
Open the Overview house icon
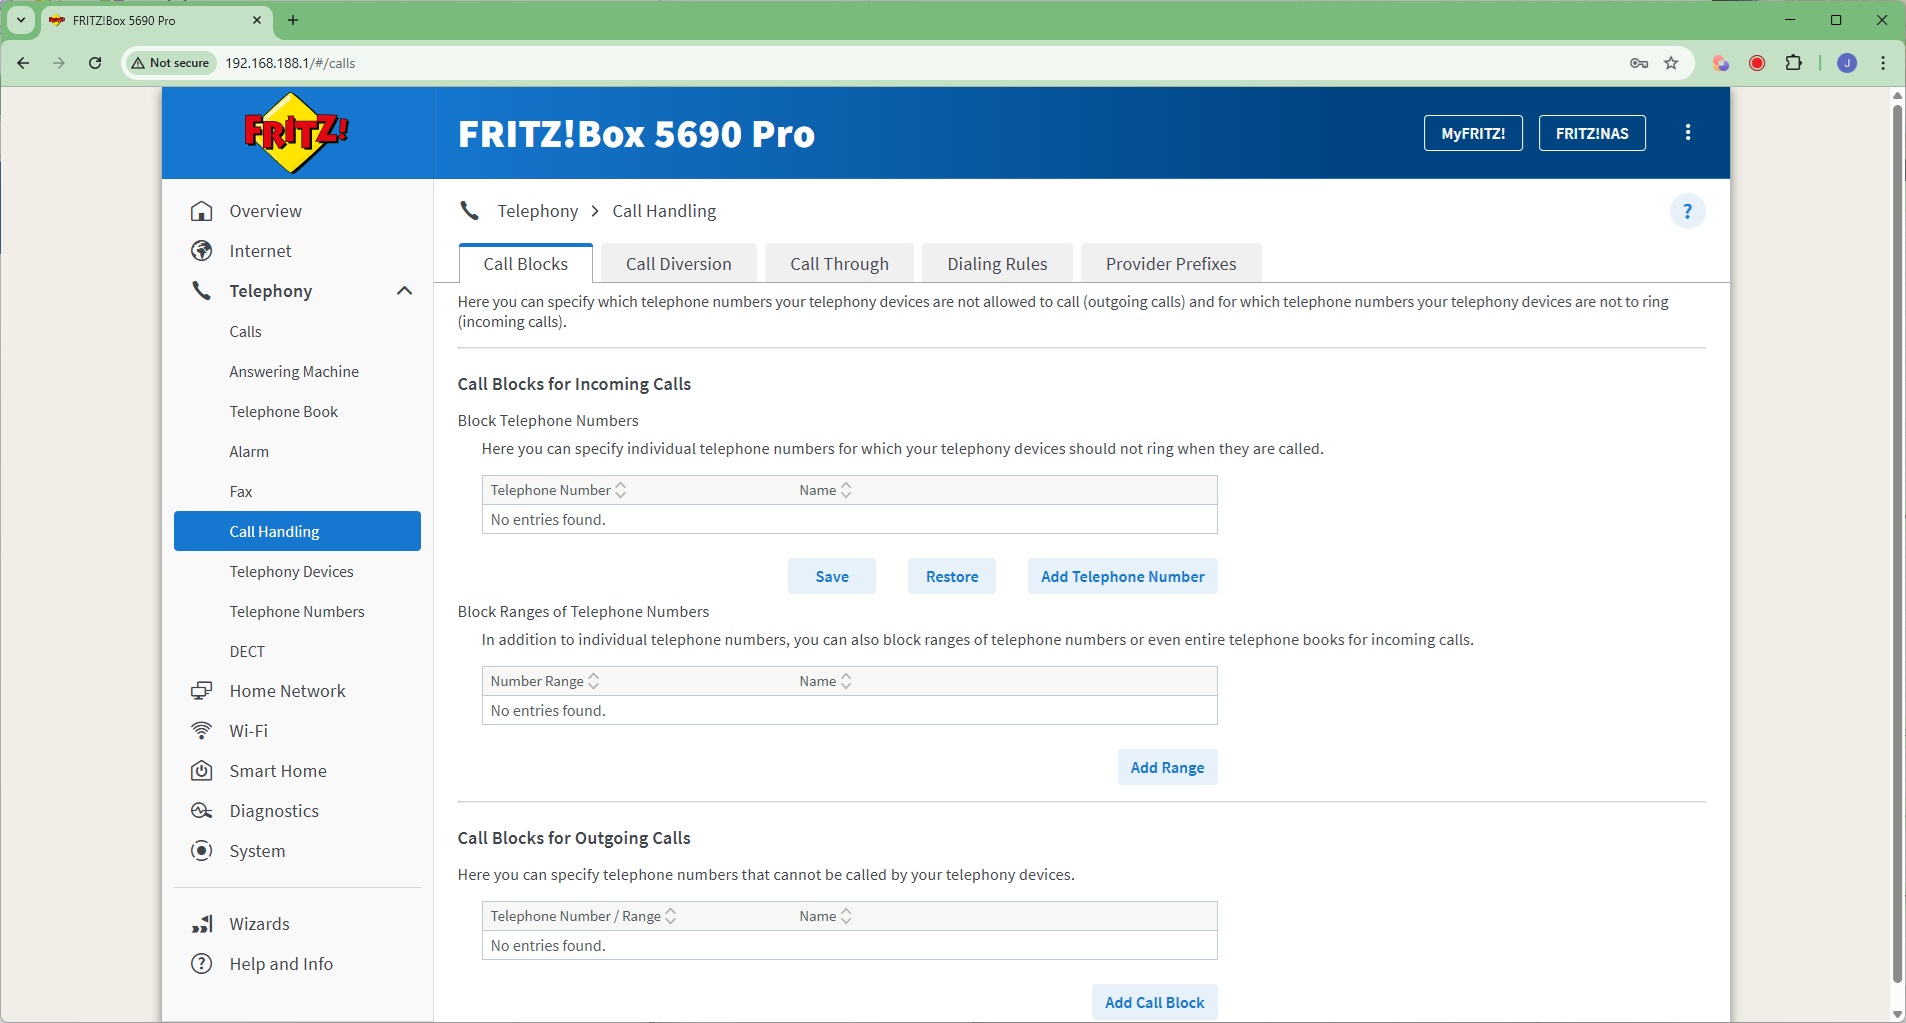point(202,211)
